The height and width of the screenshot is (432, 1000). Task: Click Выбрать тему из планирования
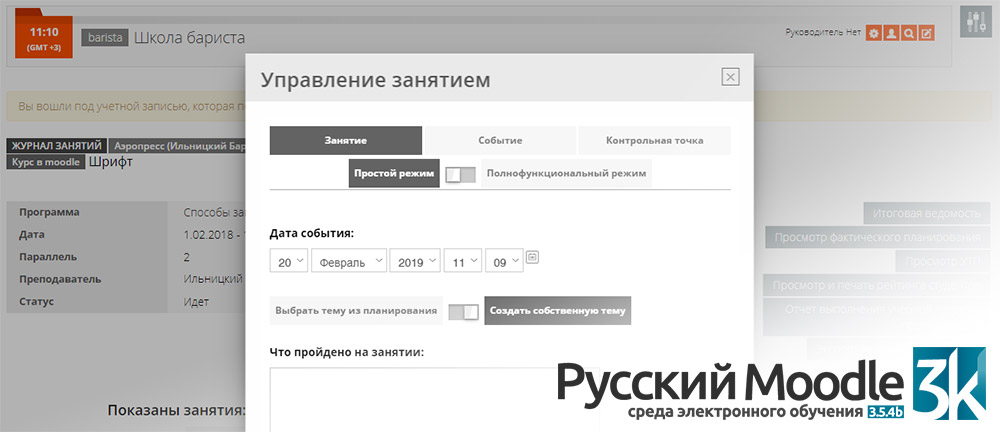[356, 311]
